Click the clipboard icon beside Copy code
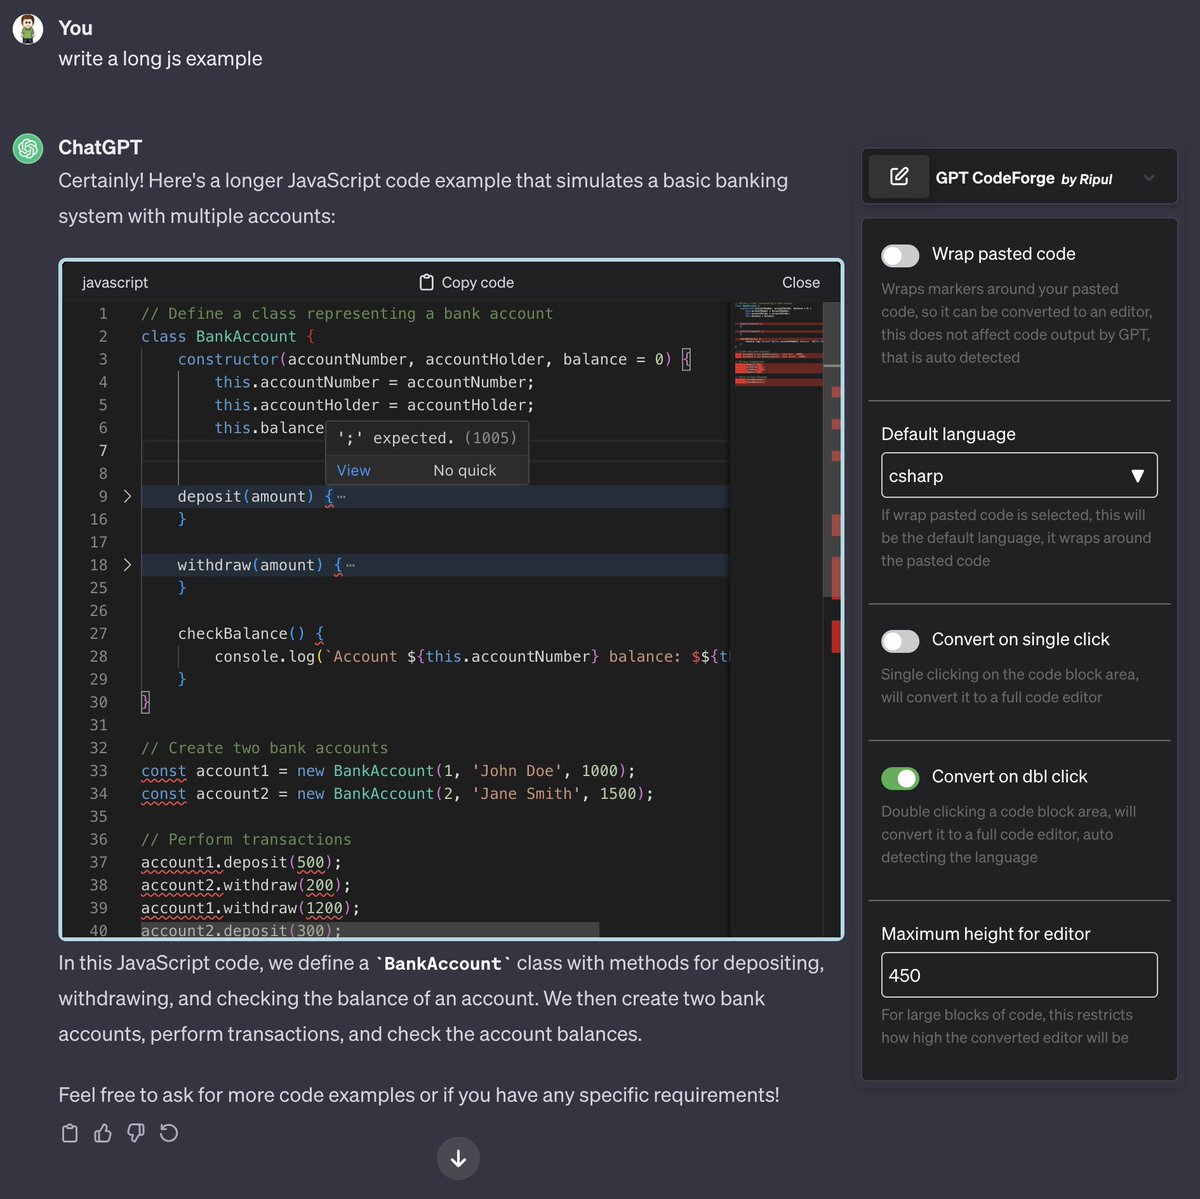This screenshot has height=1199, width=1200. (426, 282)
